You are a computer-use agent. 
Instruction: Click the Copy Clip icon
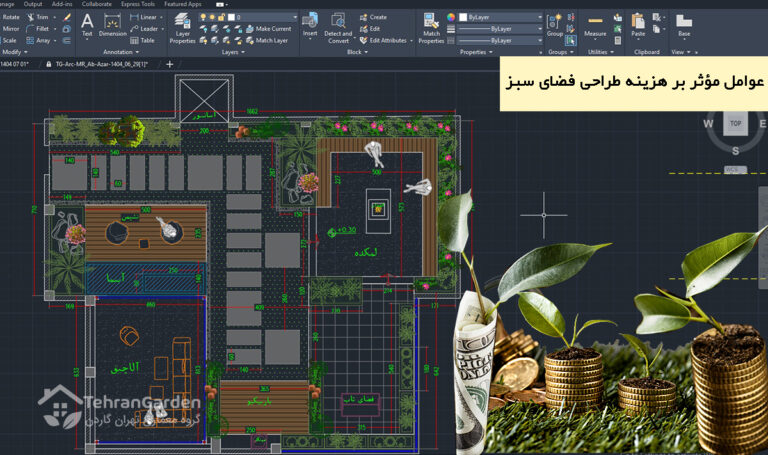tap(657, 29)
